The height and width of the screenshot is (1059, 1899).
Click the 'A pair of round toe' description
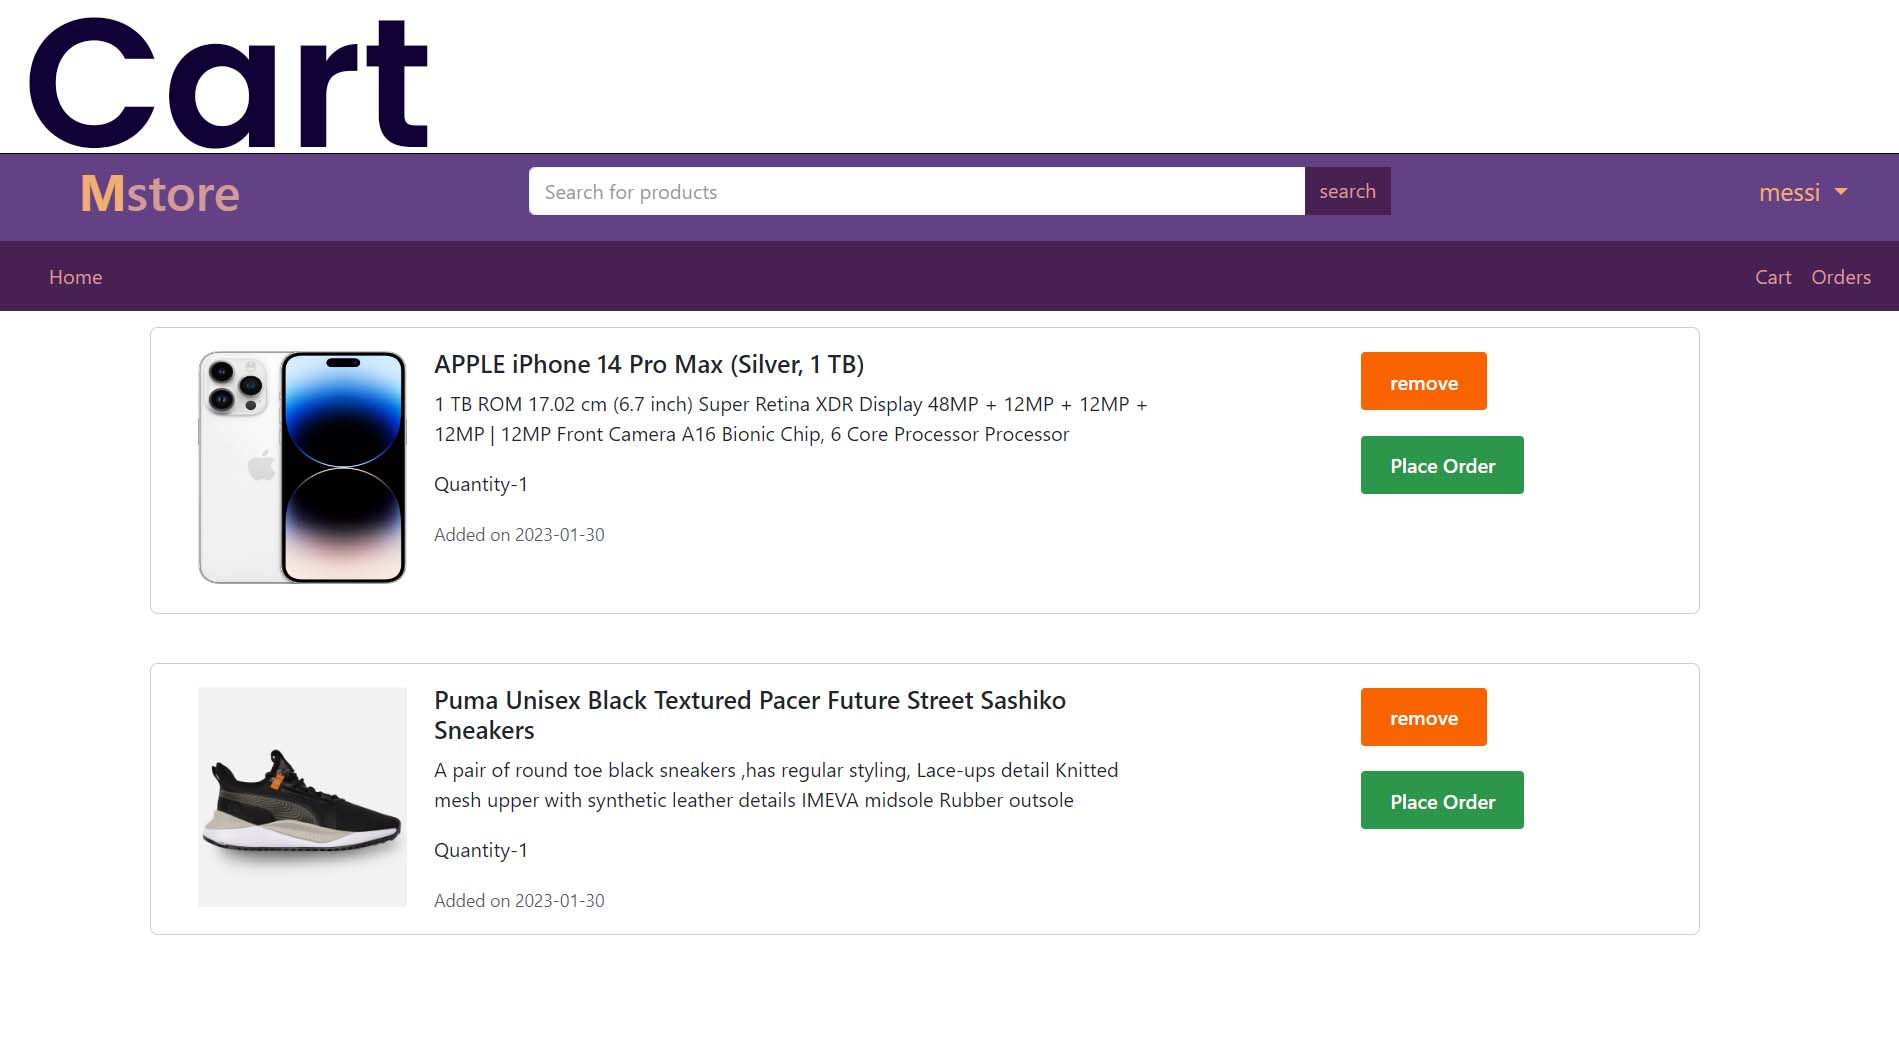(x=776, y=785)
